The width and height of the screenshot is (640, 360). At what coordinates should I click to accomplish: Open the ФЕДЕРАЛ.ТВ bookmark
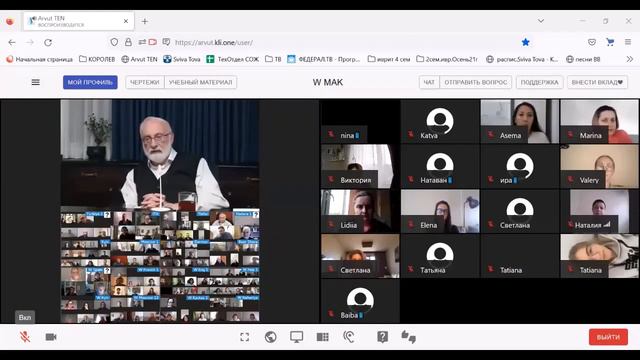pyautogui.click(x=324, y=59)
